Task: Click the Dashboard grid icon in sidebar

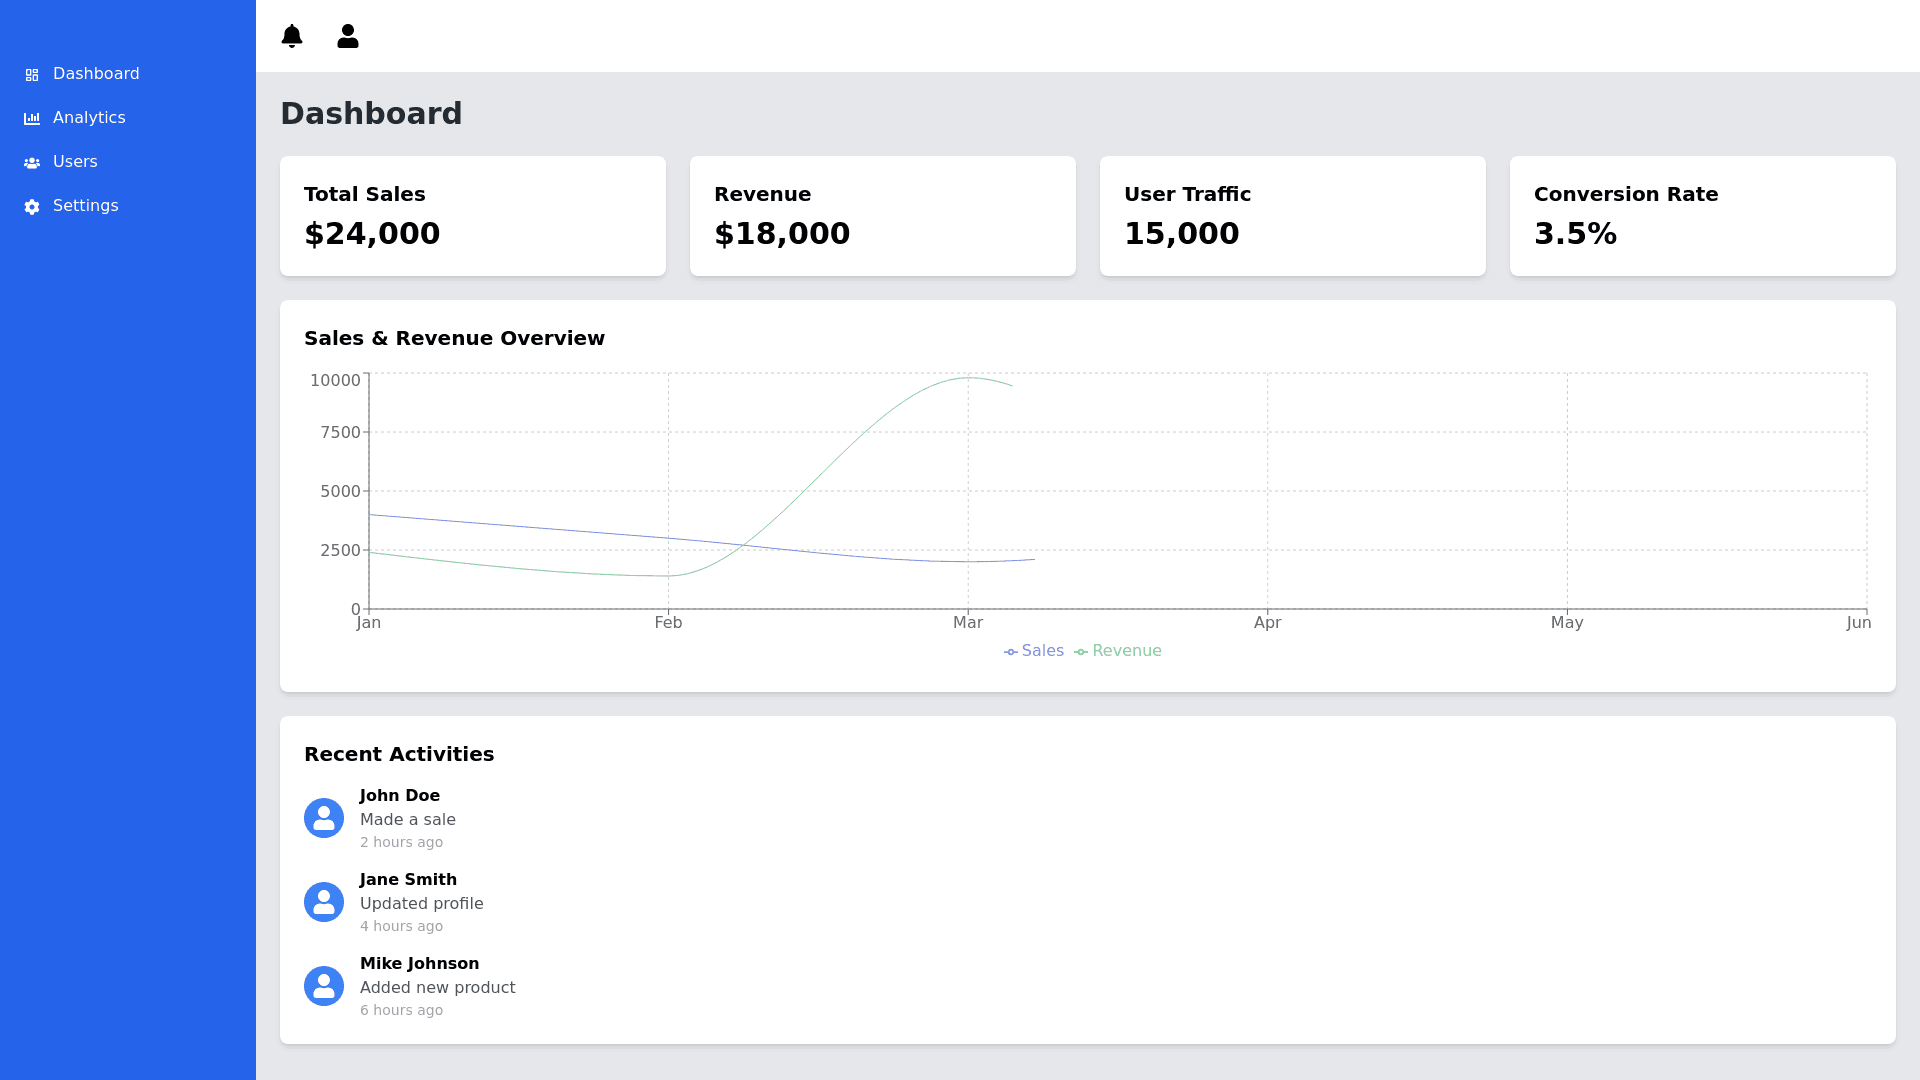Action: 32,75
